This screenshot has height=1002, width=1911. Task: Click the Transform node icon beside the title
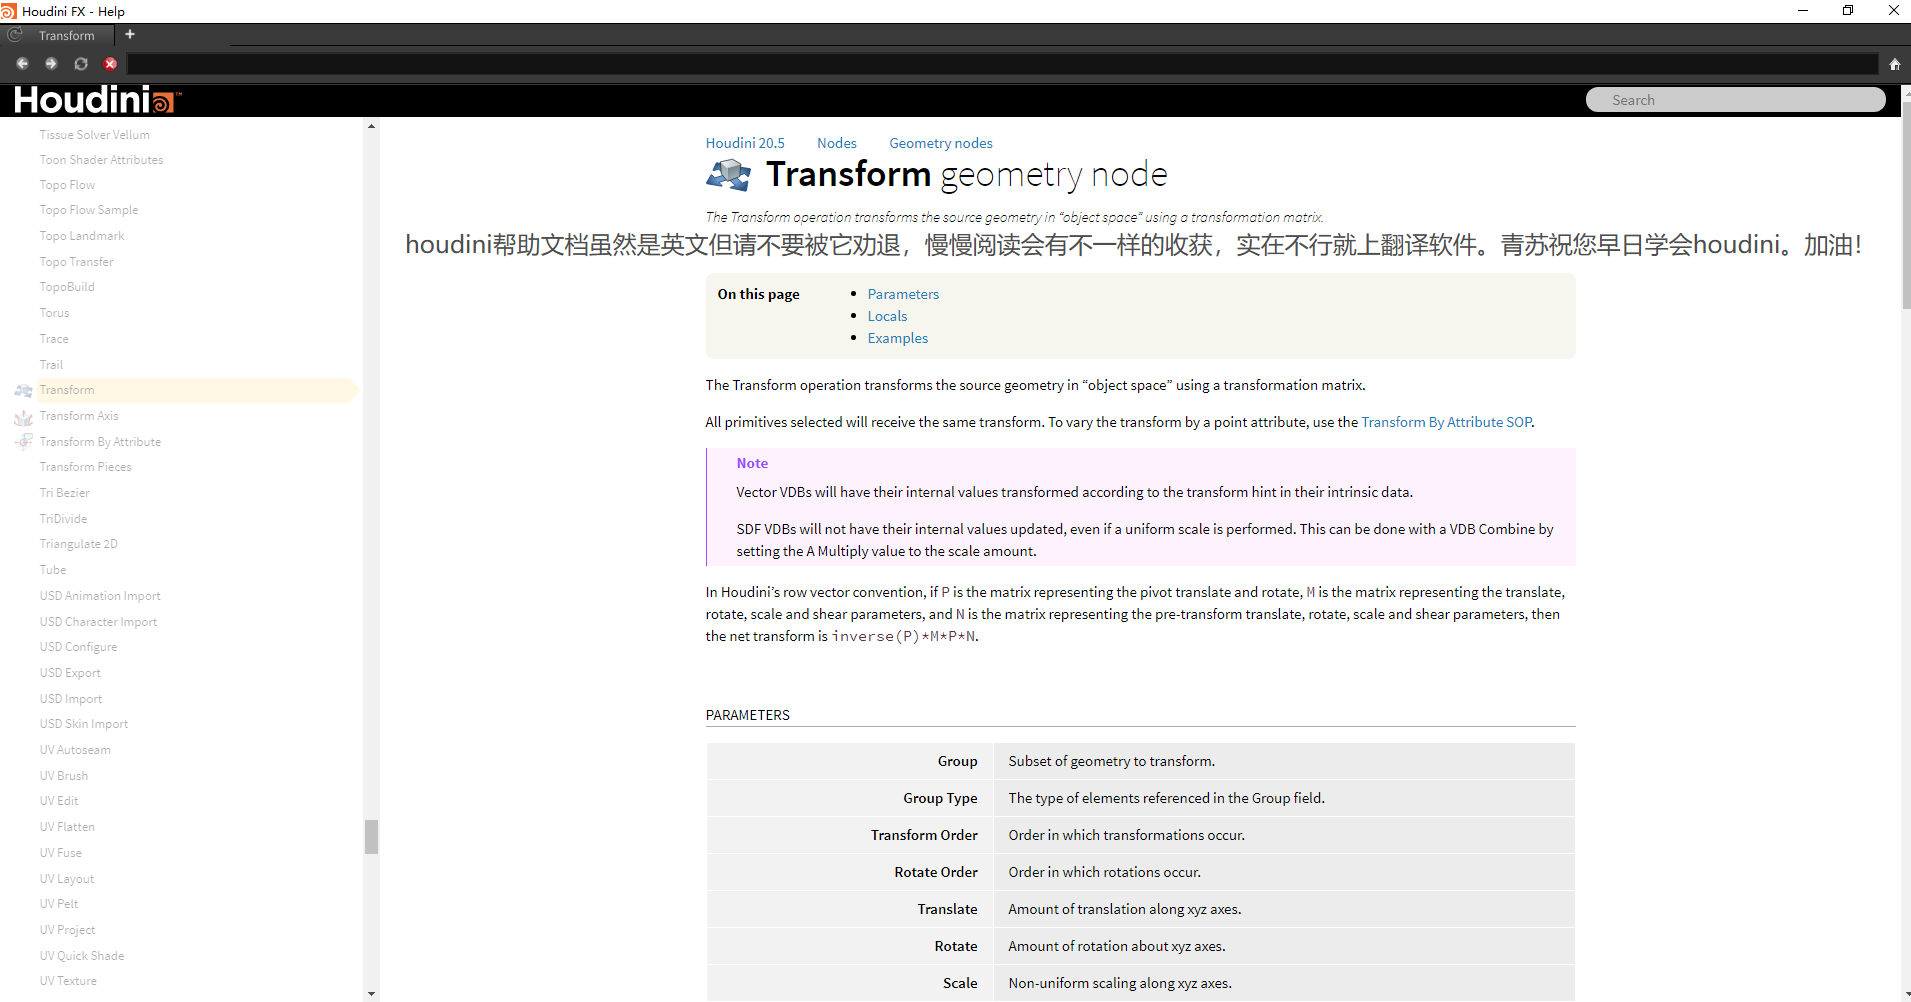pyautogui.click(x=729, y=175)
